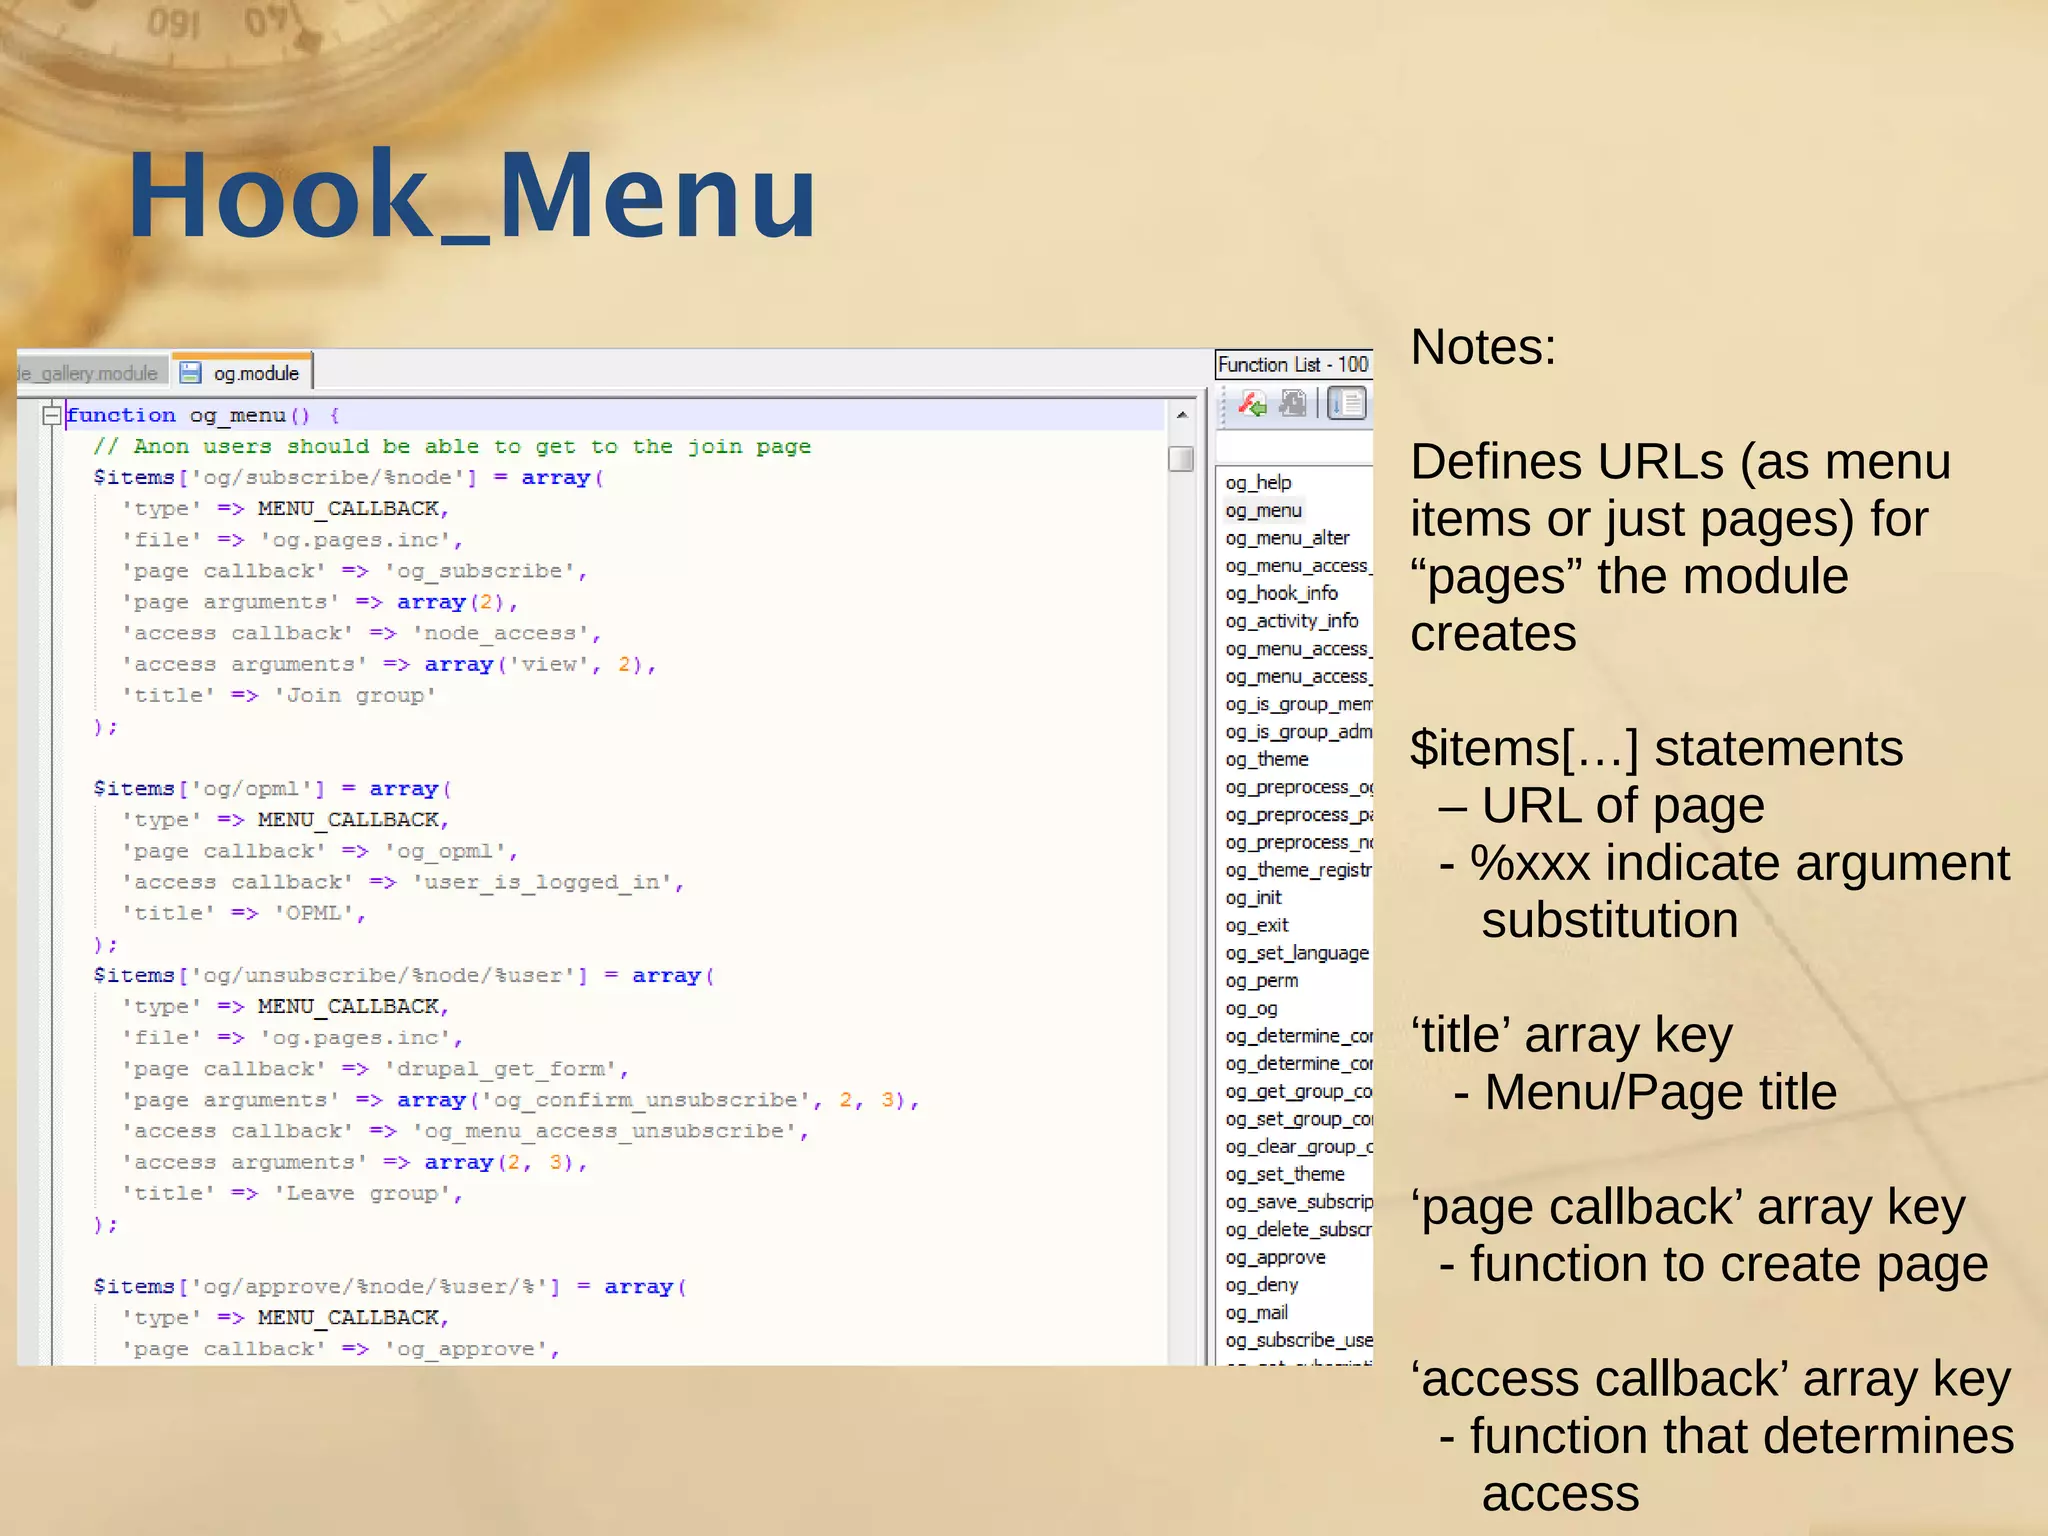This screenshot has height=1536, width=2048.
Task: Select og_subscribe_use entry in function list
Action: pyautogui.click(x=1298, y=1340)
